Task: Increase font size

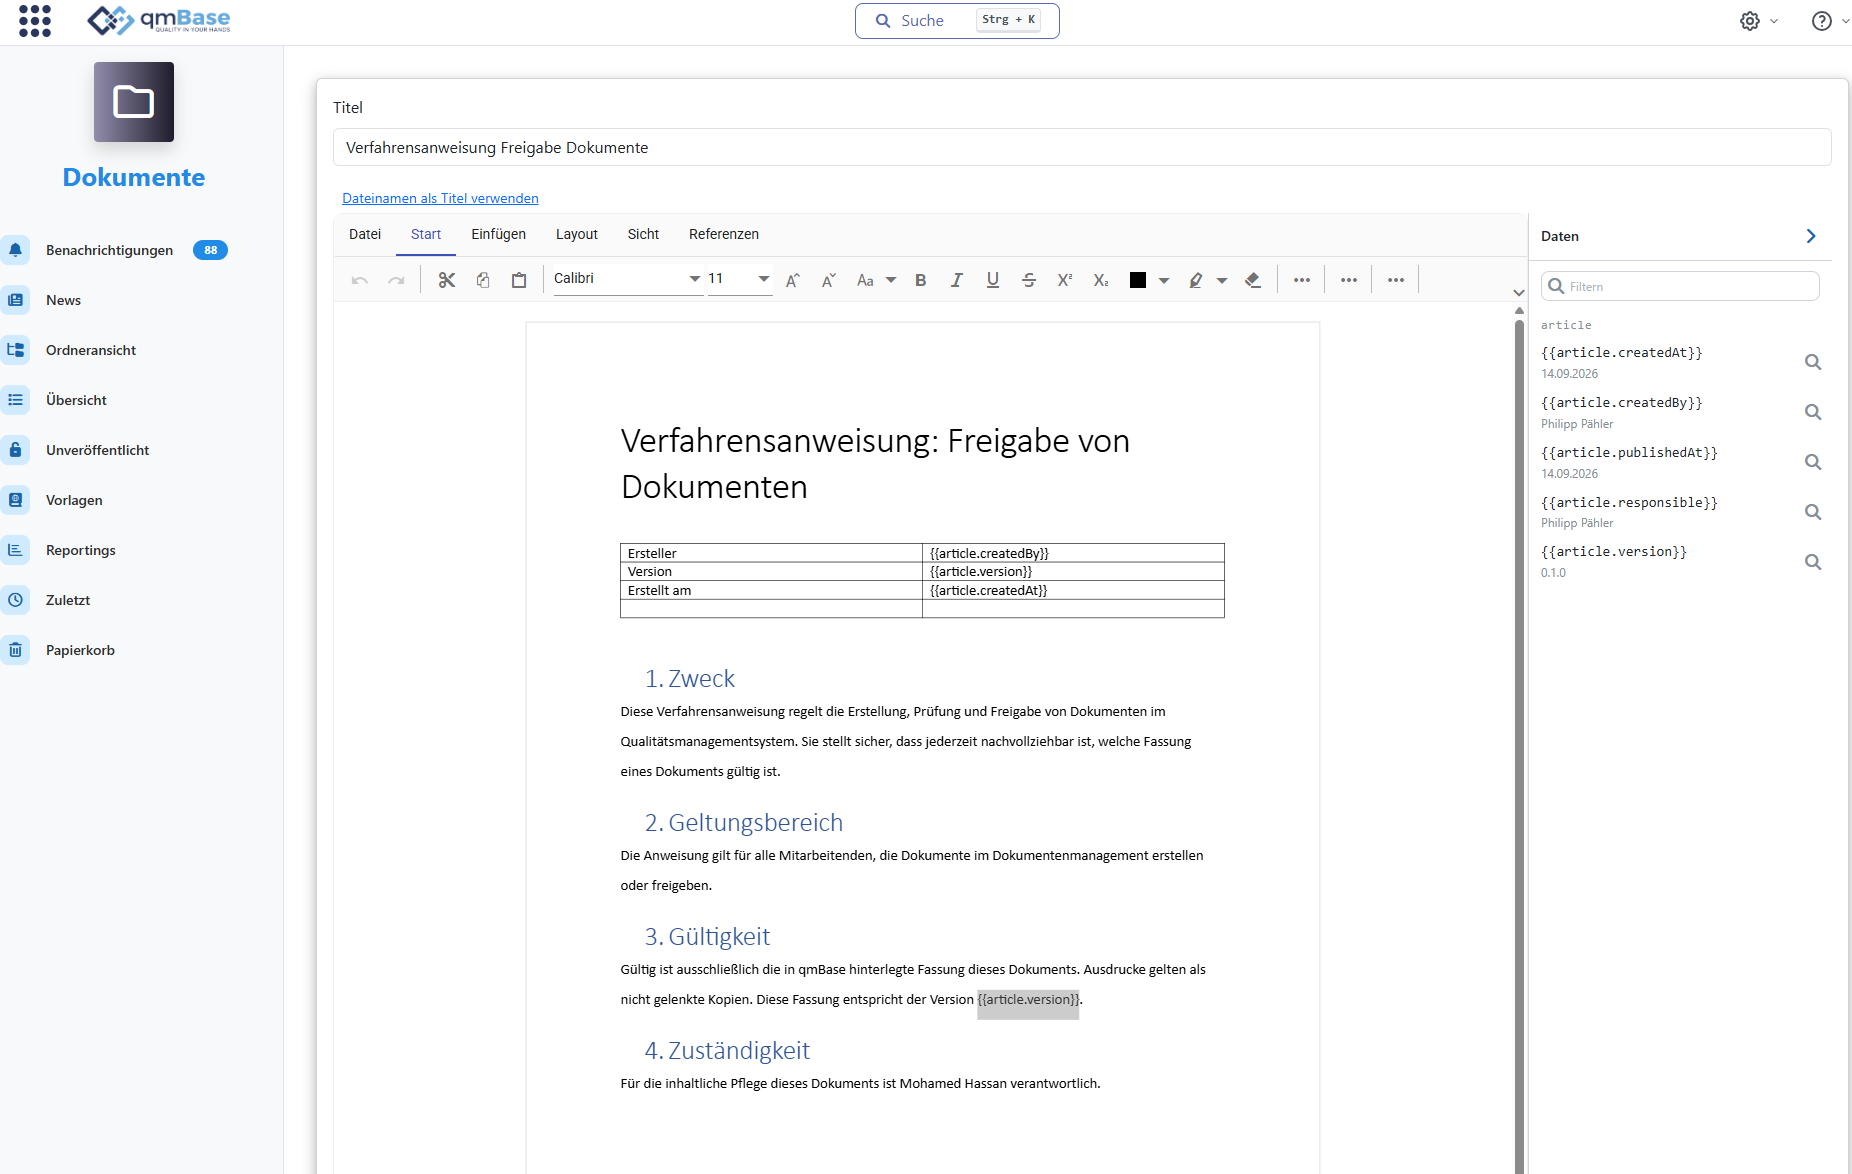Action: click(x=793, y=280)
